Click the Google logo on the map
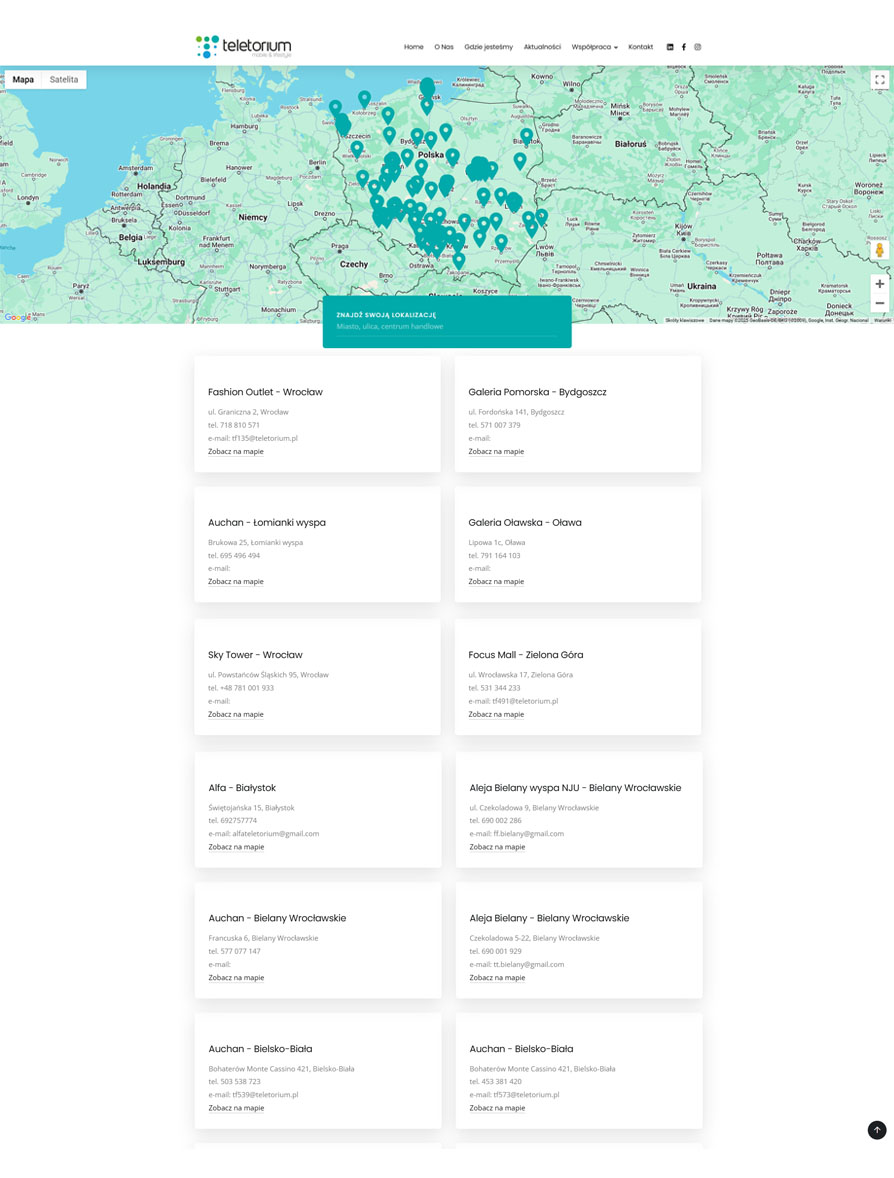 [x=17, y=317]
